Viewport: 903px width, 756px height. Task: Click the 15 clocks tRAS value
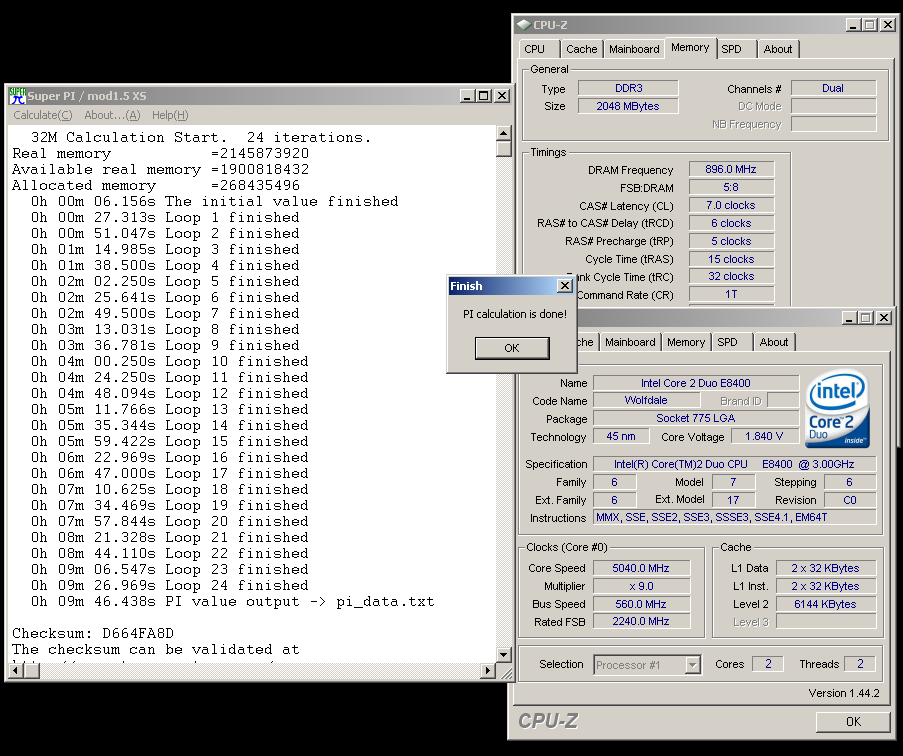click(731, 259)
